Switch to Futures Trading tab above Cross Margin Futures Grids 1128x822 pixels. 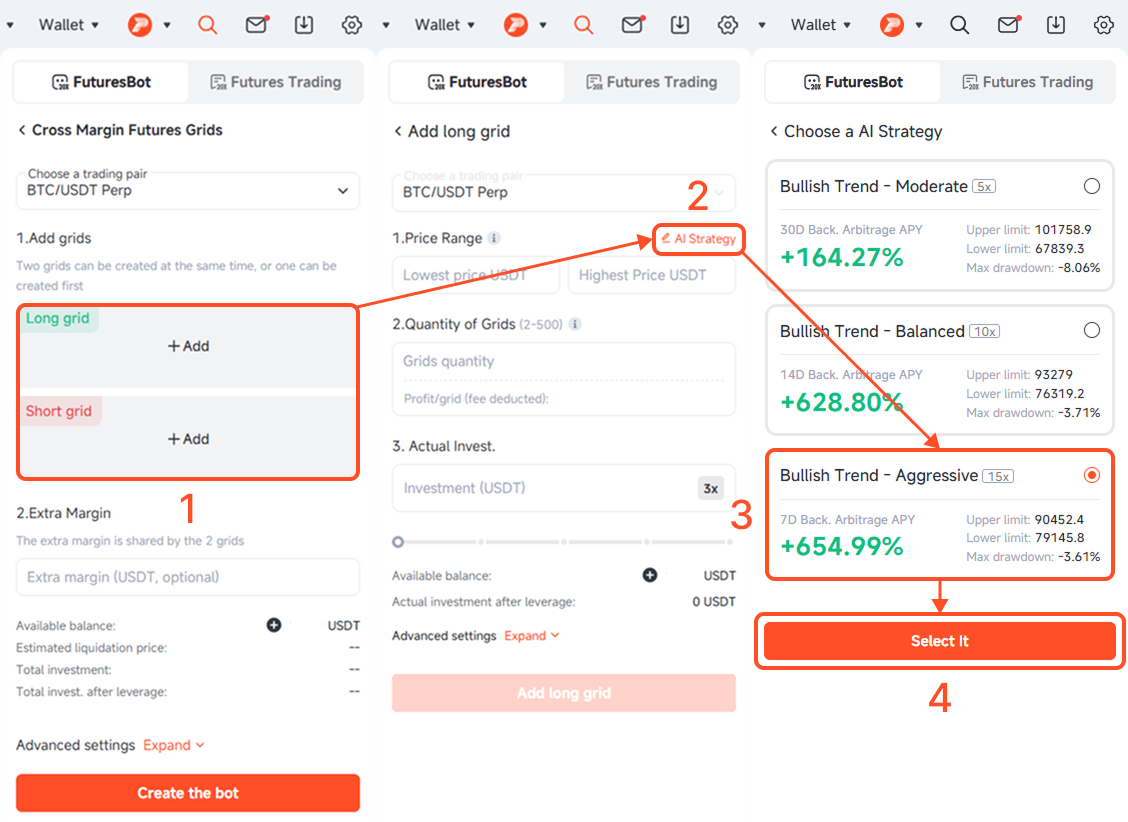tap(276, 82)
